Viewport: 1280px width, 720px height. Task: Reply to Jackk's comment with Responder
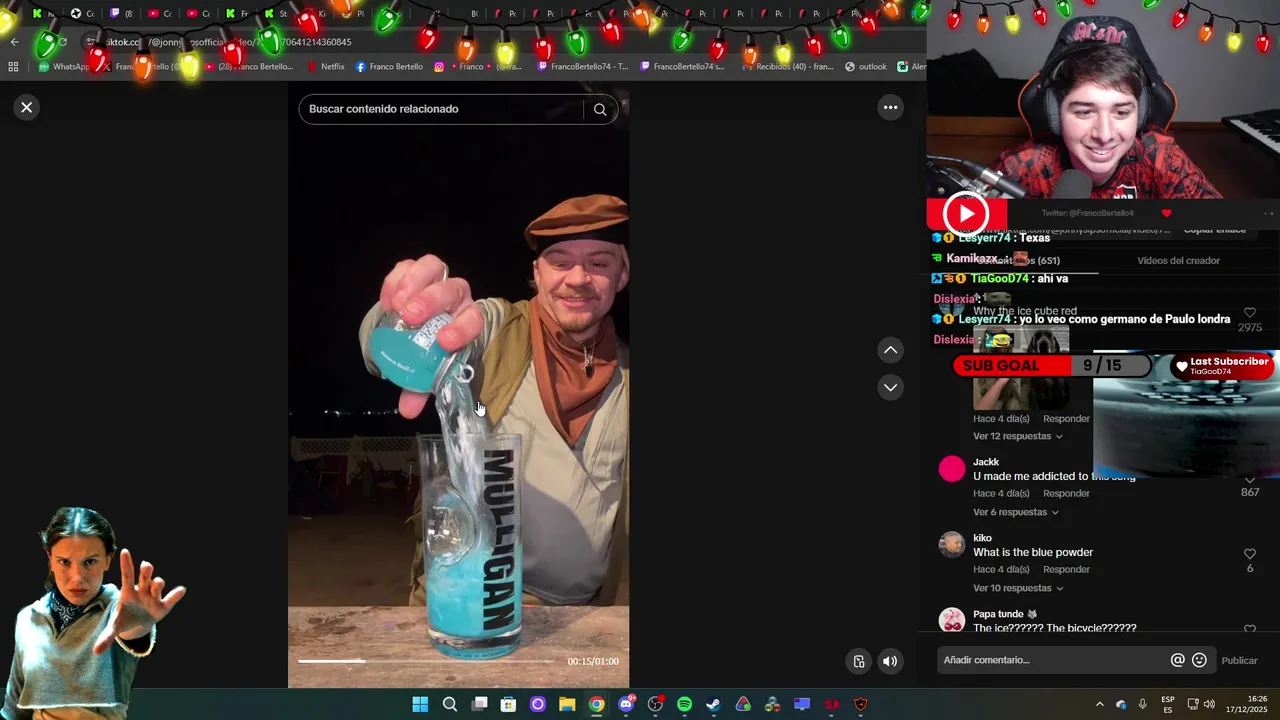click(x=1066, y=493)
